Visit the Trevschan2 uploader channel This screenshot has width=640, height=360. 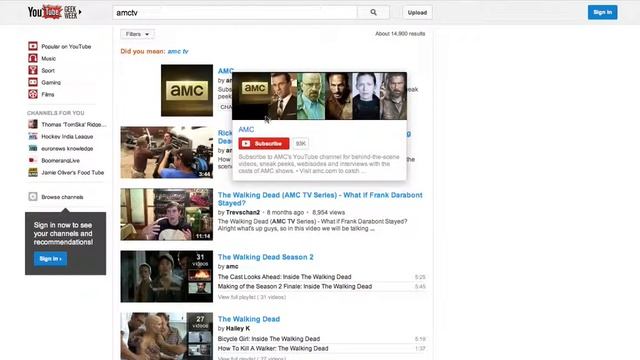243,212
